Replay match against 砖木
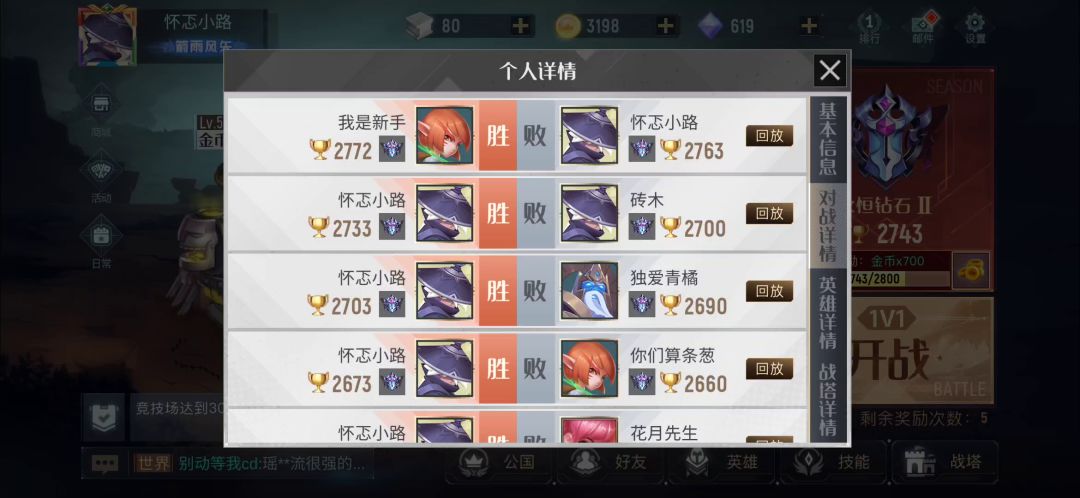Image resolution: width=1080 pixels, height=498 pixels. coord(769,214)
